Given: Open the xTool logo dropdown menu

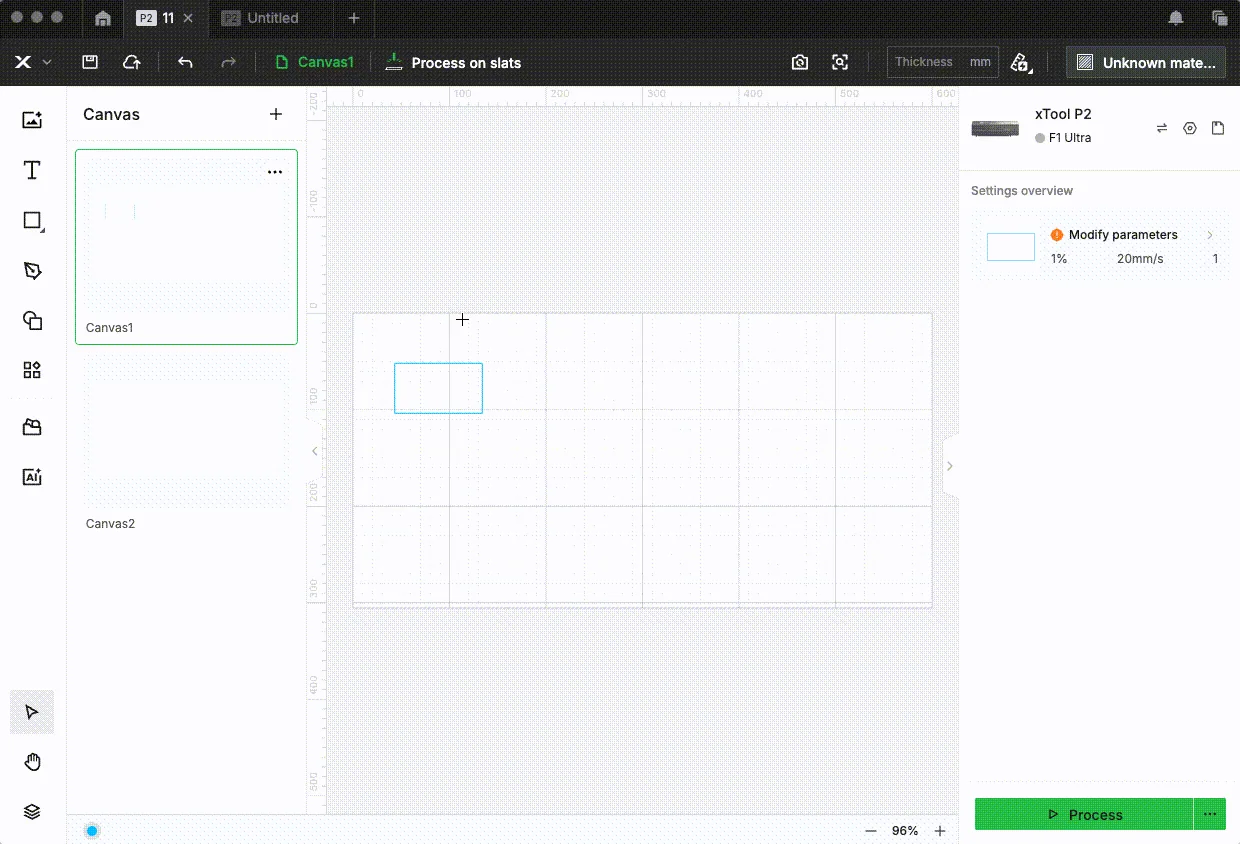Looking at the screenshot, I should [x=32, y=62].
